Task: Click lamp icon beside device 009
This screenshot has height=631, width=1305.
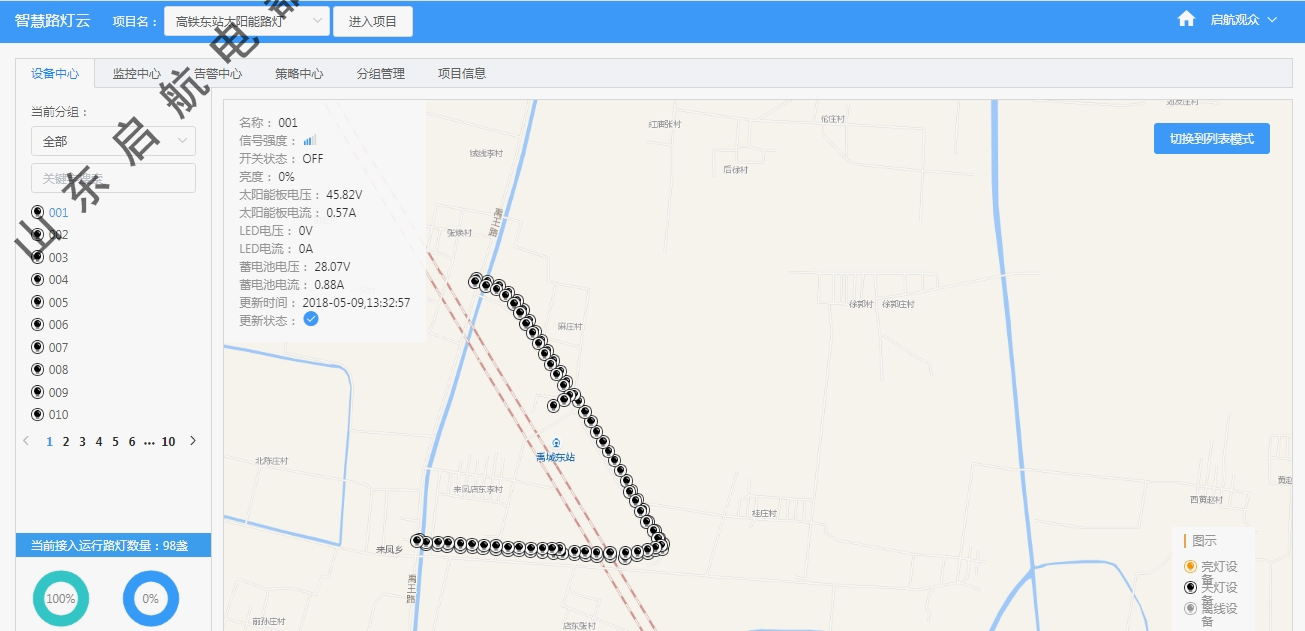Action: click(x=38, y=392)
